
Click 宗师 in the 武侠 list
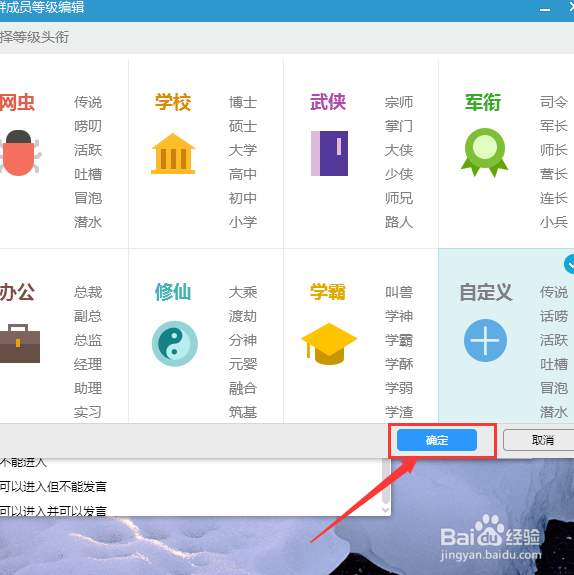tap(399, 102)
